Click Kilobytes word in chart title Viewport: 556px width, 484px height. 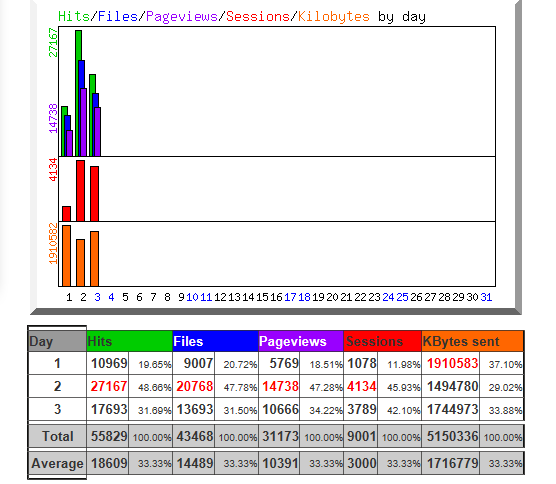point(334,17)
